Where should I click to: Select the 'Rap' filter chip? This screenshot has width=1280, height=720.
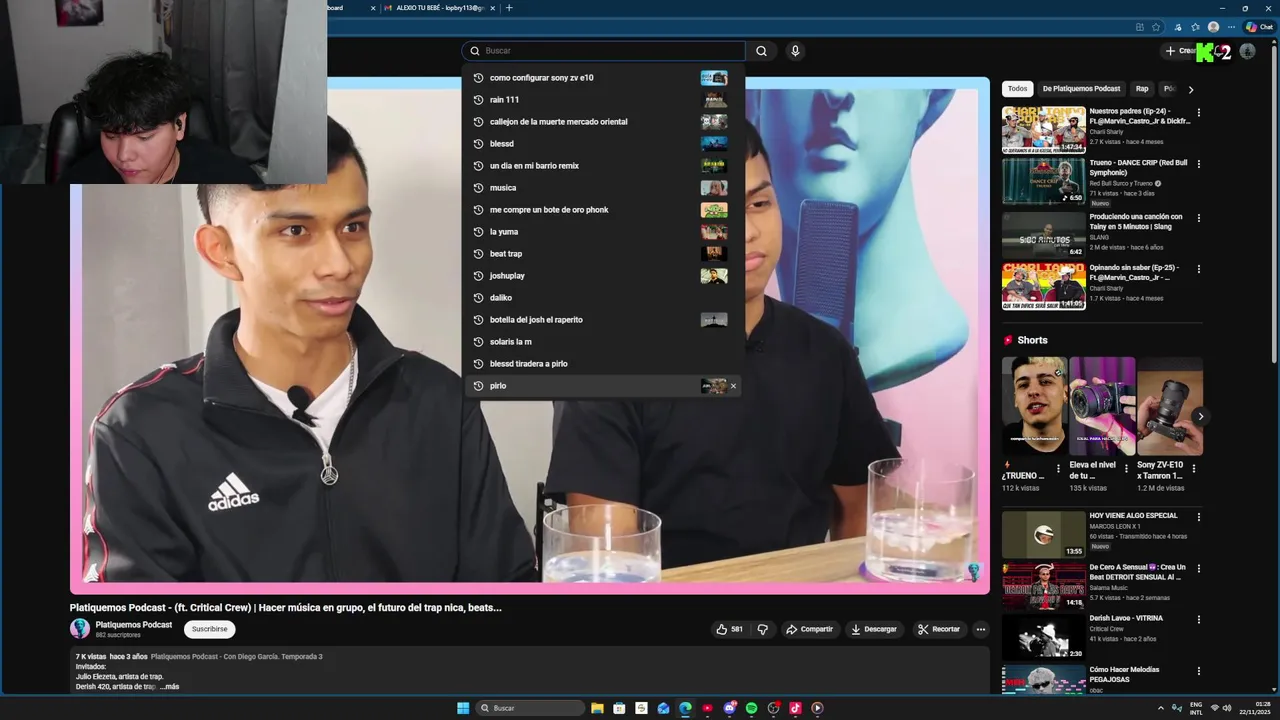1142,89
